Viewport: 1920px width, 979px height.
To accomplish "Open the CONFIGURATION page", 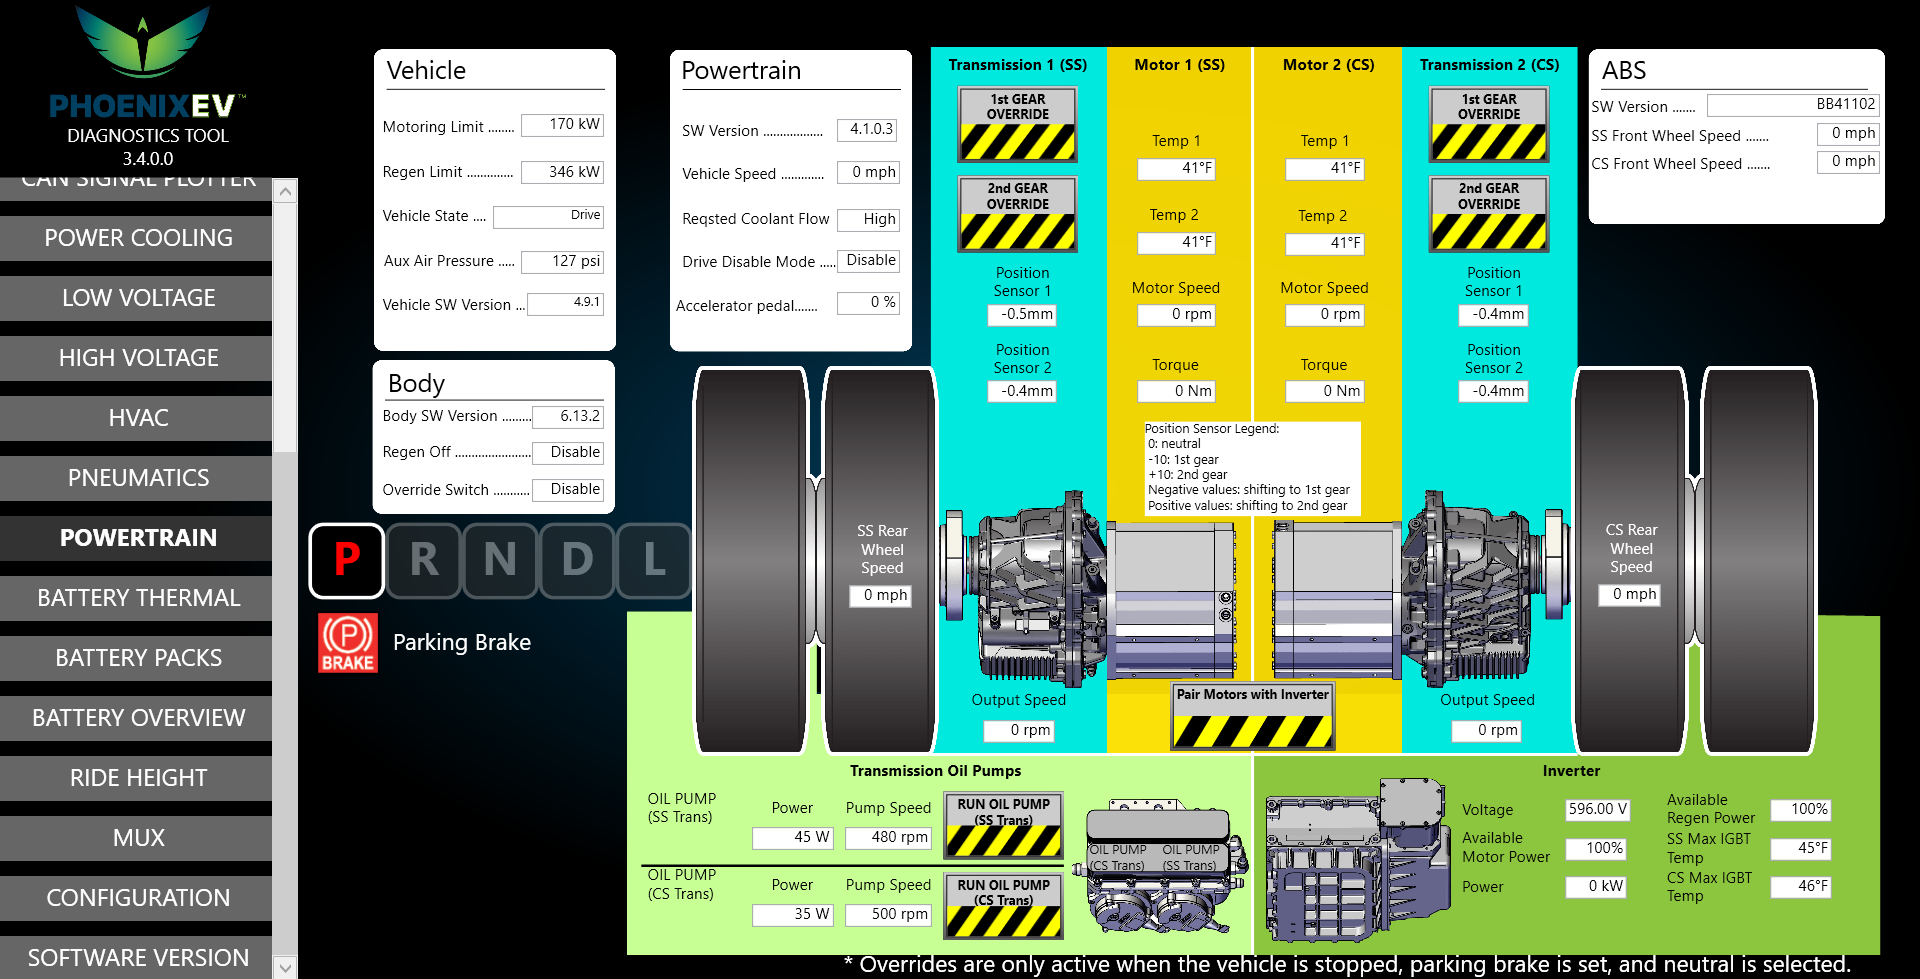I will [x=138, y=898].
